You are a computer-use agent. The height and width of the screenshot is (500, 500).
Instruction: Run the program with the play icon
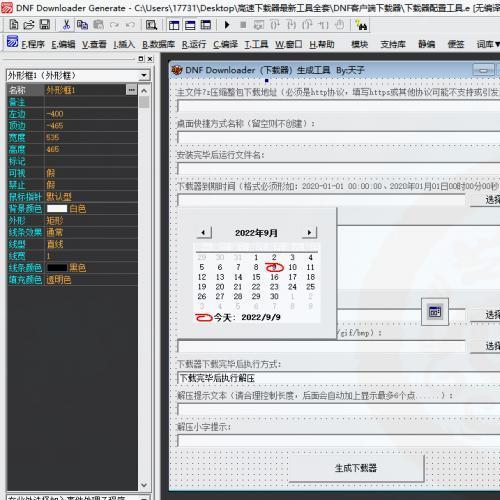227,25
